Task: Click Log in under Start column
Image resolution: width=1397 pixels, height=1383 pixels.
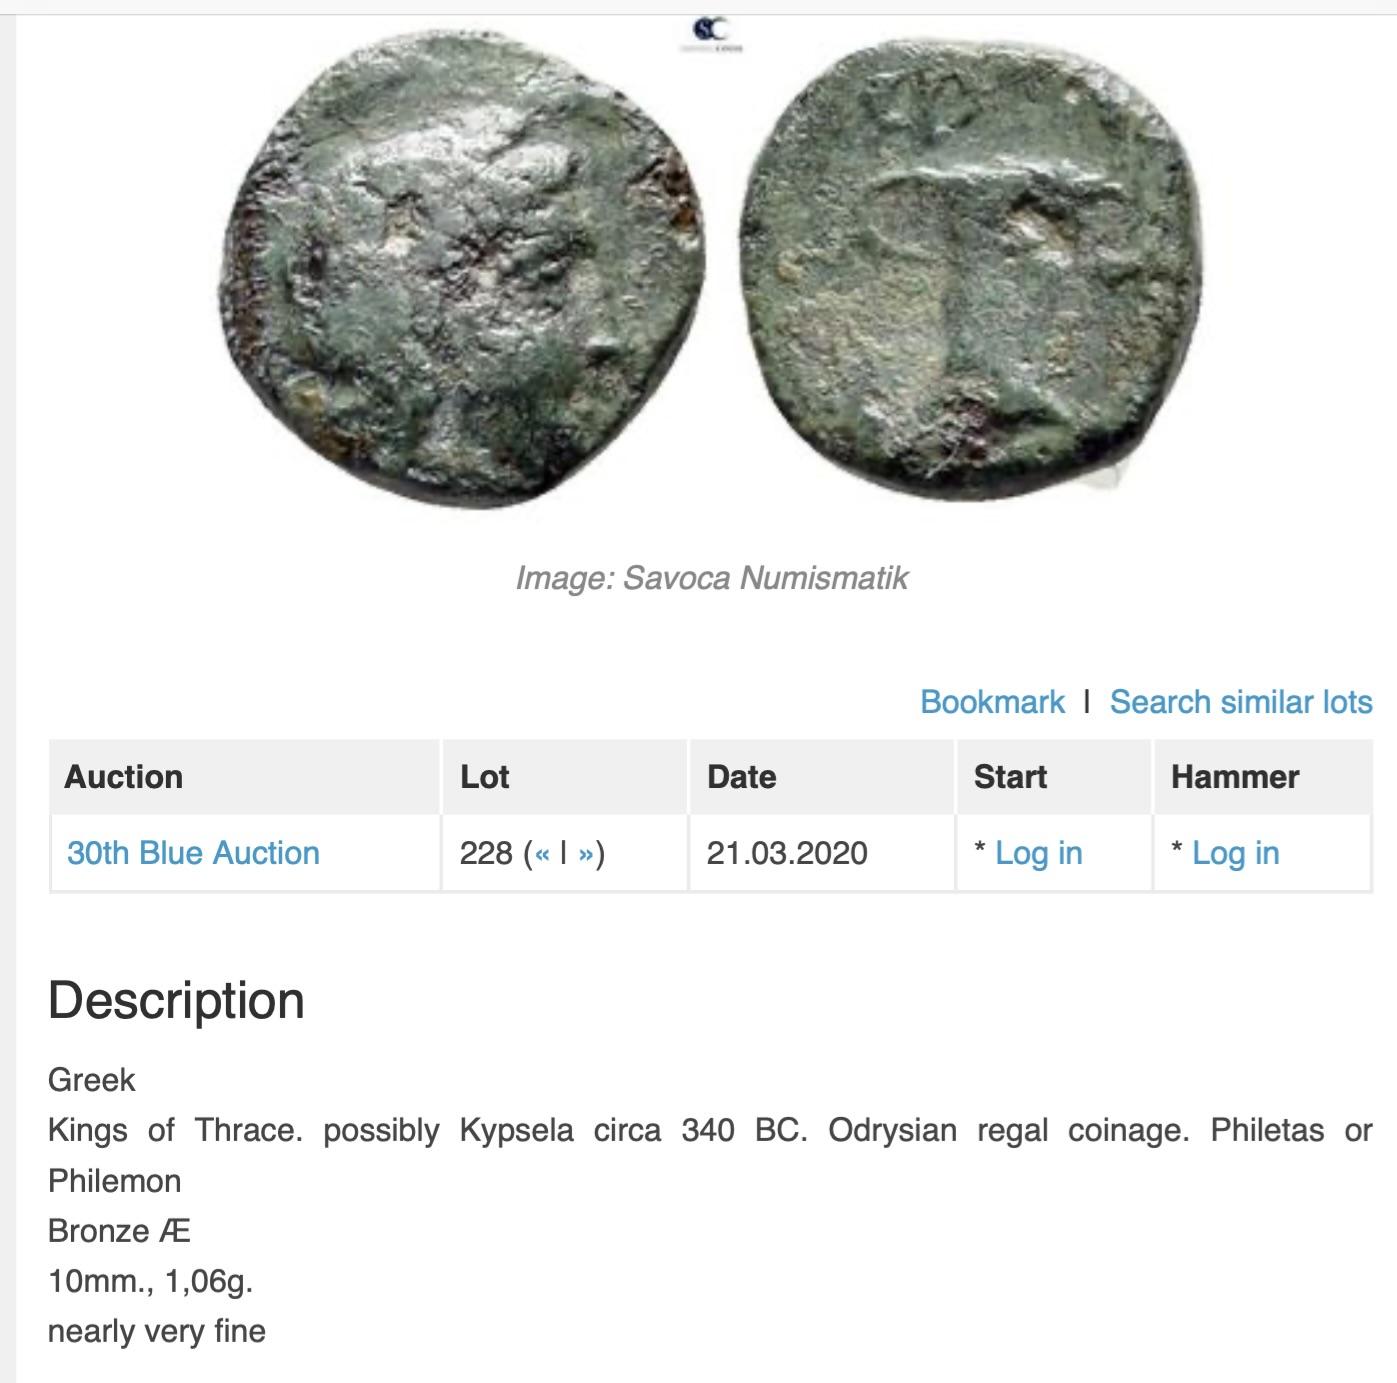Action: (1039, 853)
